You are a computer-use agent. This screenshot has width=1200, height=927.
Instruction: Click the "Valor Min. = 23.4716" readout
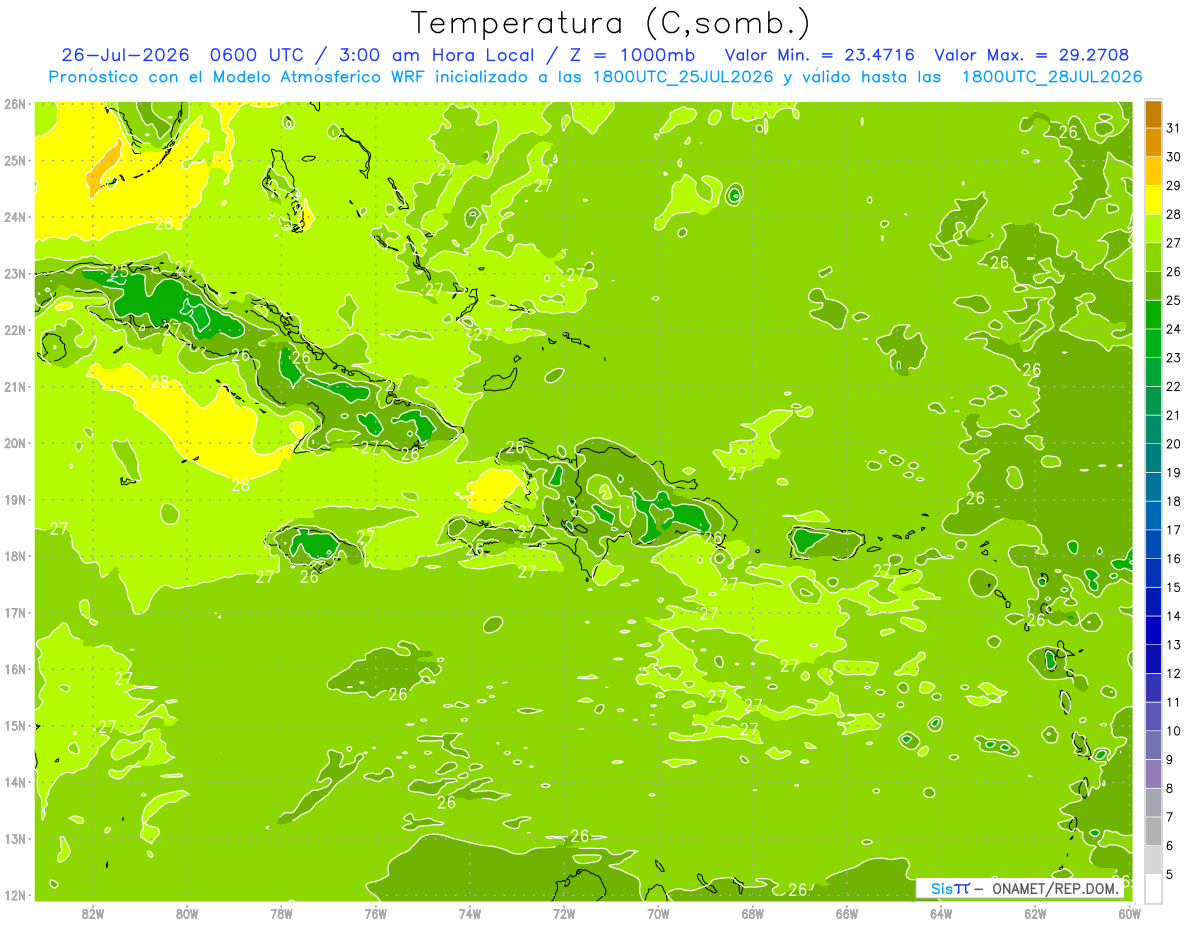click(820, 55)
